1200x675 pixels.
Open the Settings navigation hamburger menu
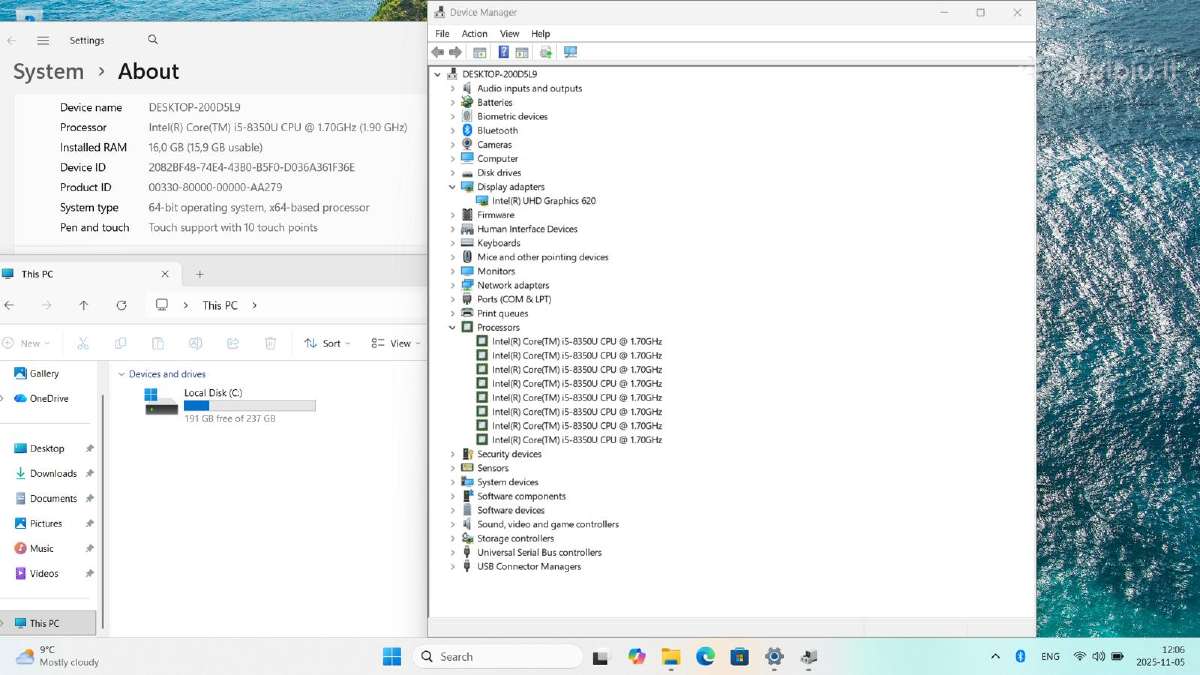(43, 41)
